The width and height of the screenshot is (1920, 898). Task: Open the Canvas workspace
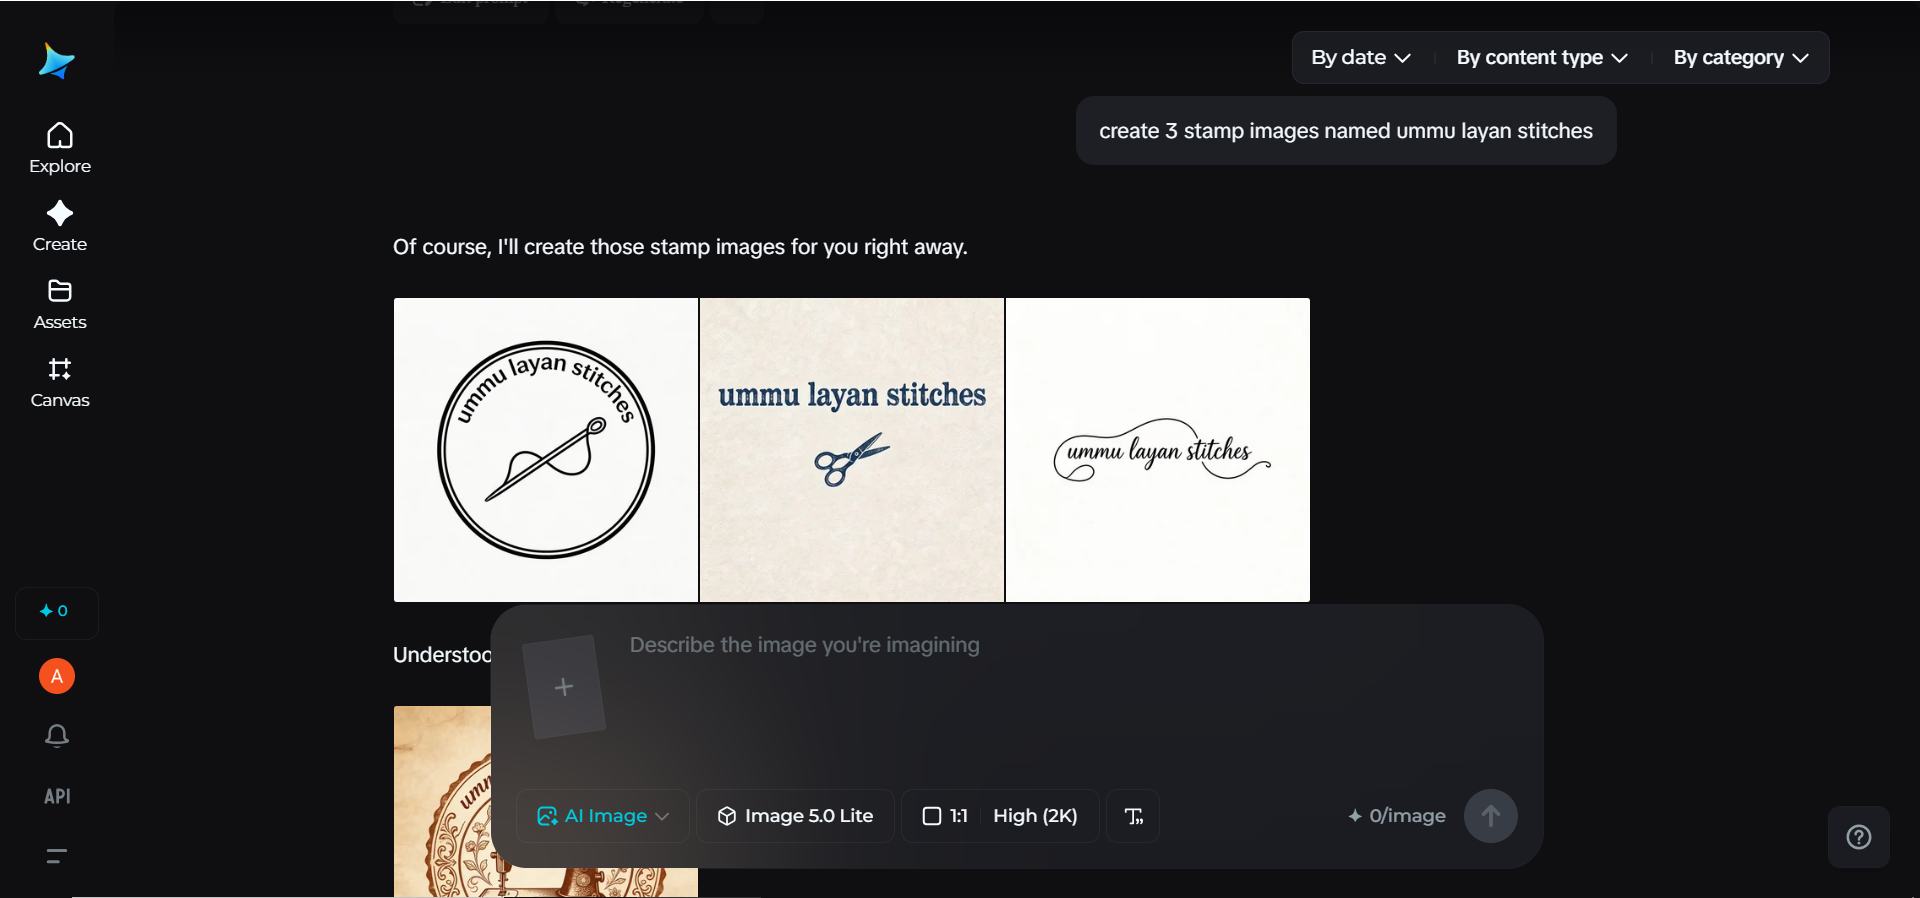pyautogui.click(x=60, y=383)
